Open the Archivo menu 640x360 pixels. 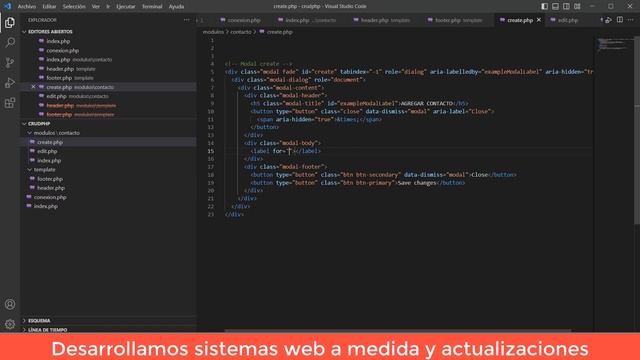coord(27,6)
